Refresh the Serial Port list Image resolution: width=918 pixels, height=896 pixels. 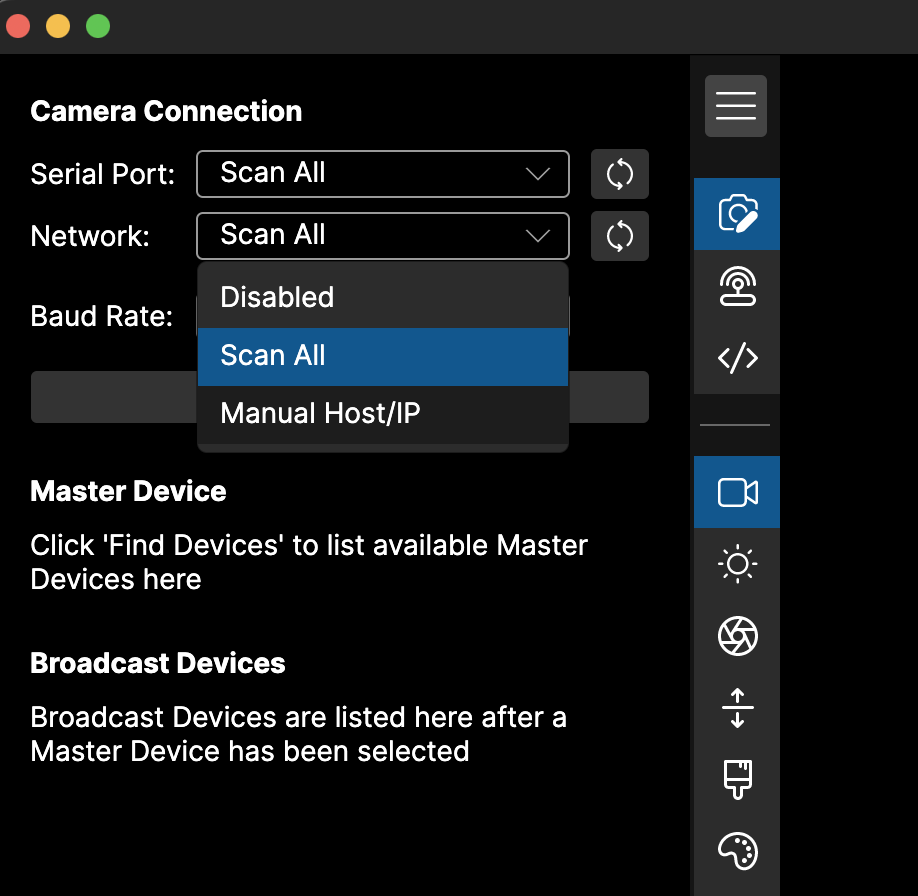click(620, 174)
